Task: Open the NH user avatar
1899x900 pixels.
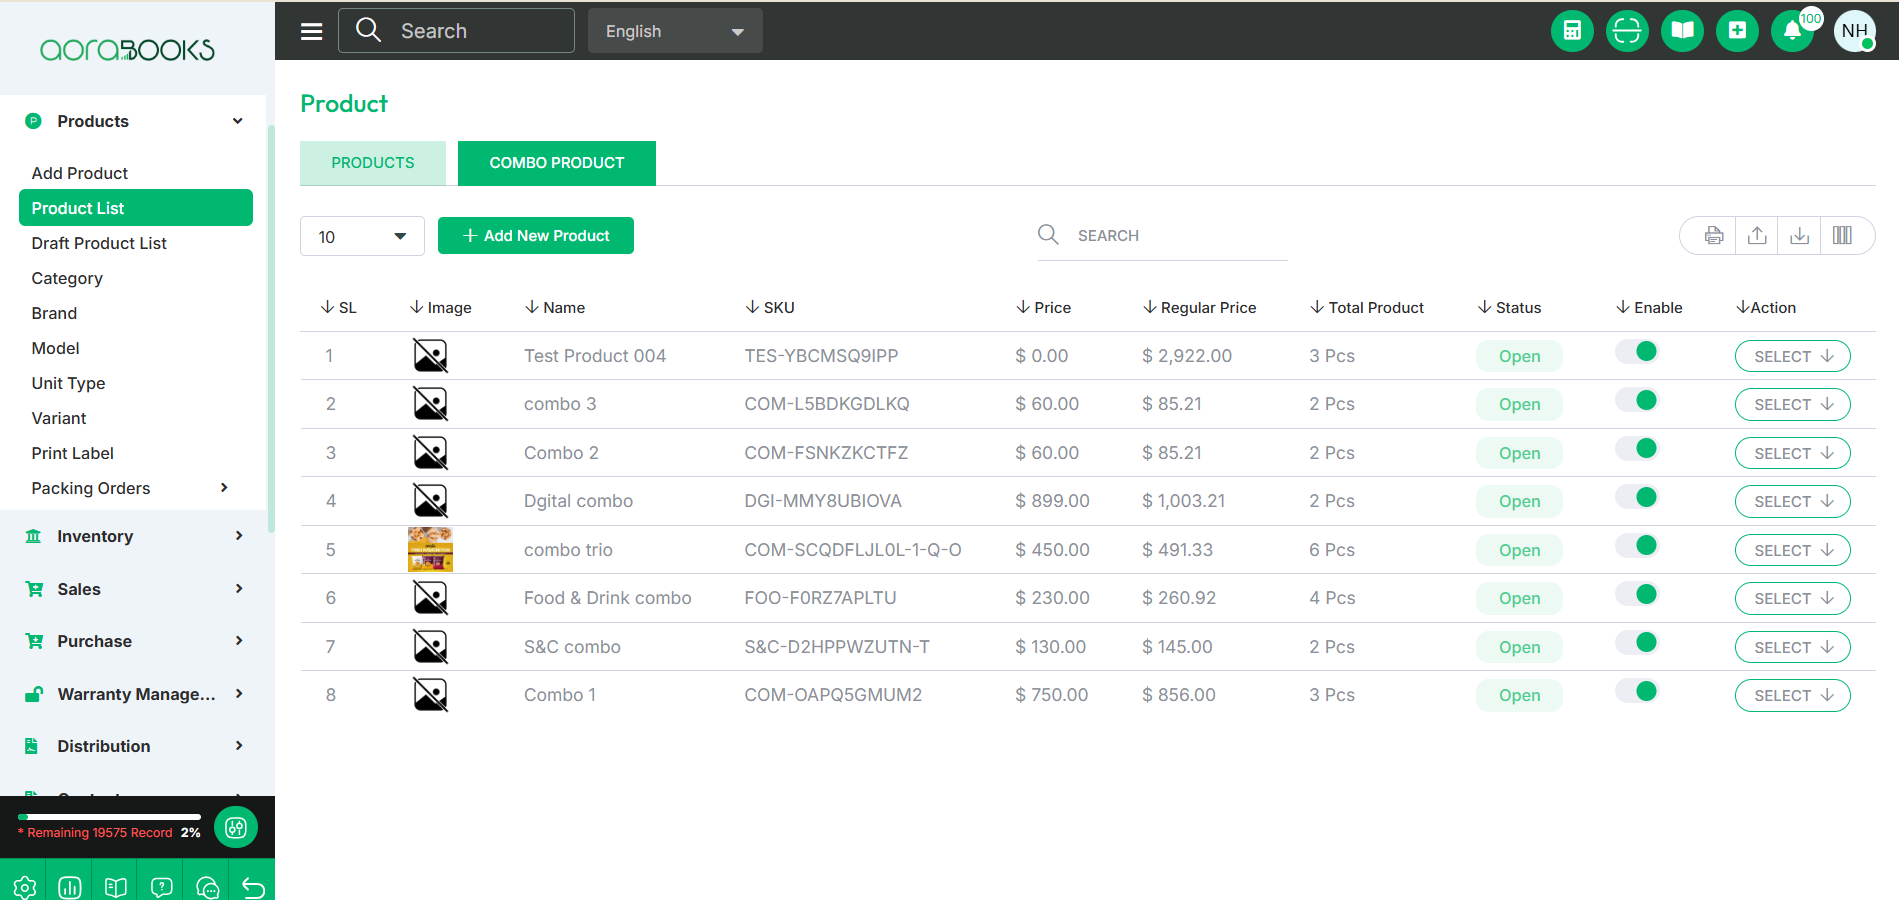Action: click(x=1854, y=31)
